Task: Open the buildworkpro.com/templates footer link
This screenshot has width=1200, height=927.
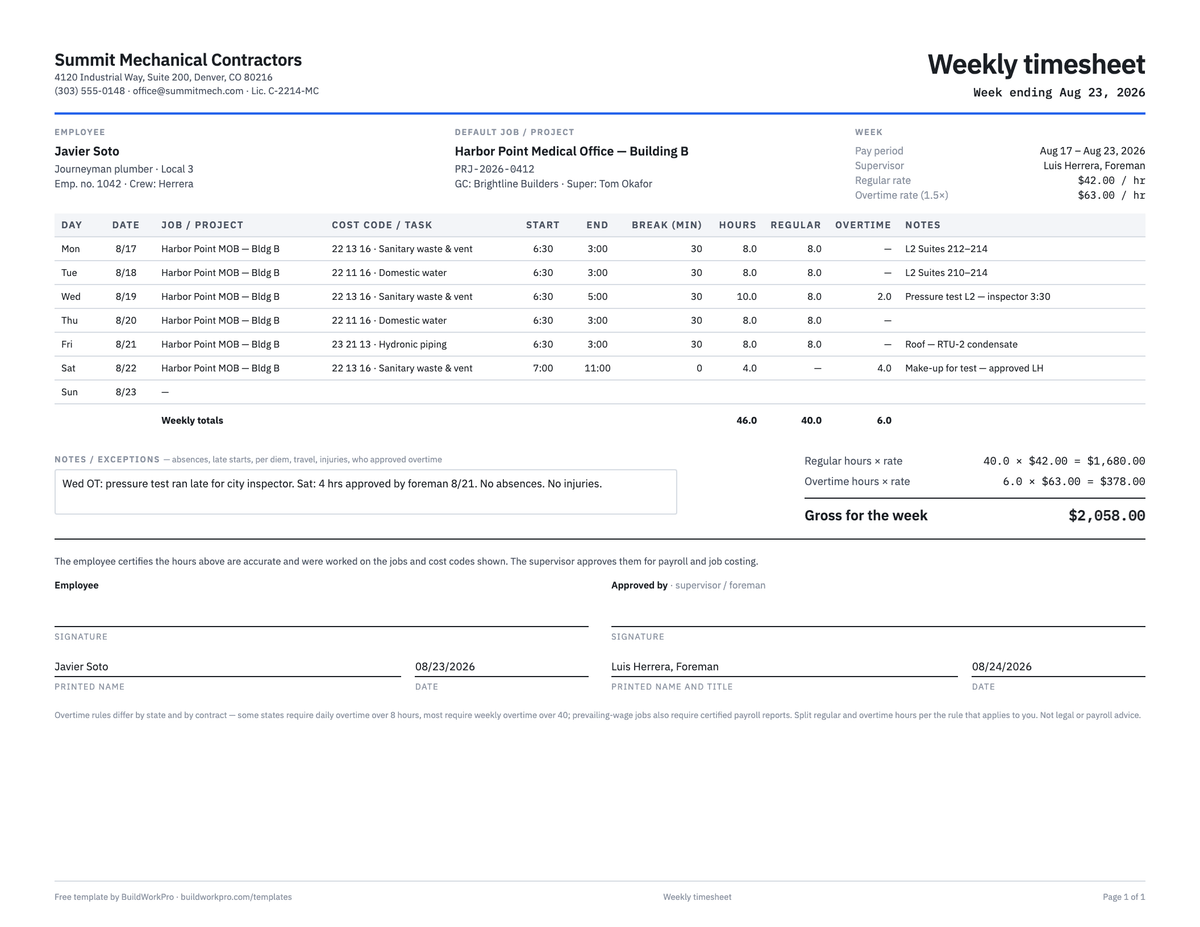Action: click(x=236, y=897)
